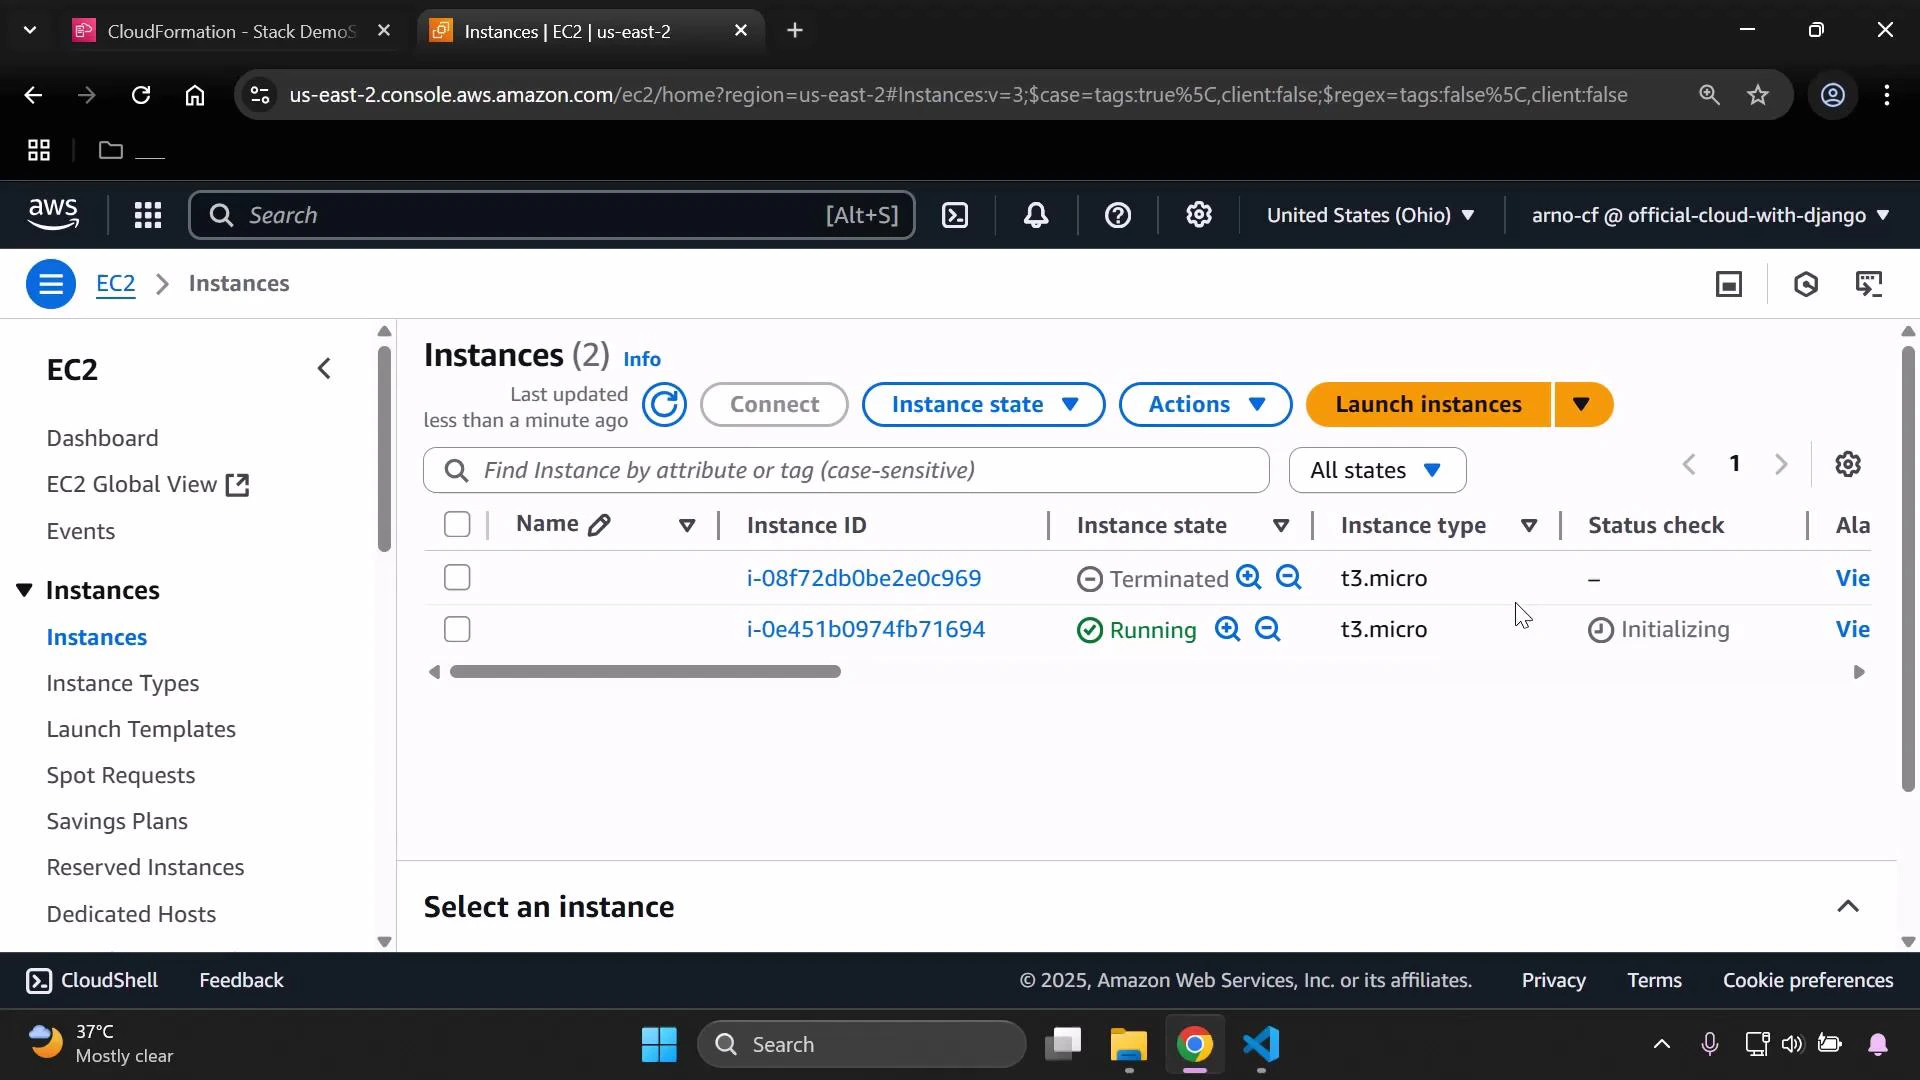Bookmark this page with the star
This screenshot has height=1080, width=1920.
click(x=1758, y=95)
